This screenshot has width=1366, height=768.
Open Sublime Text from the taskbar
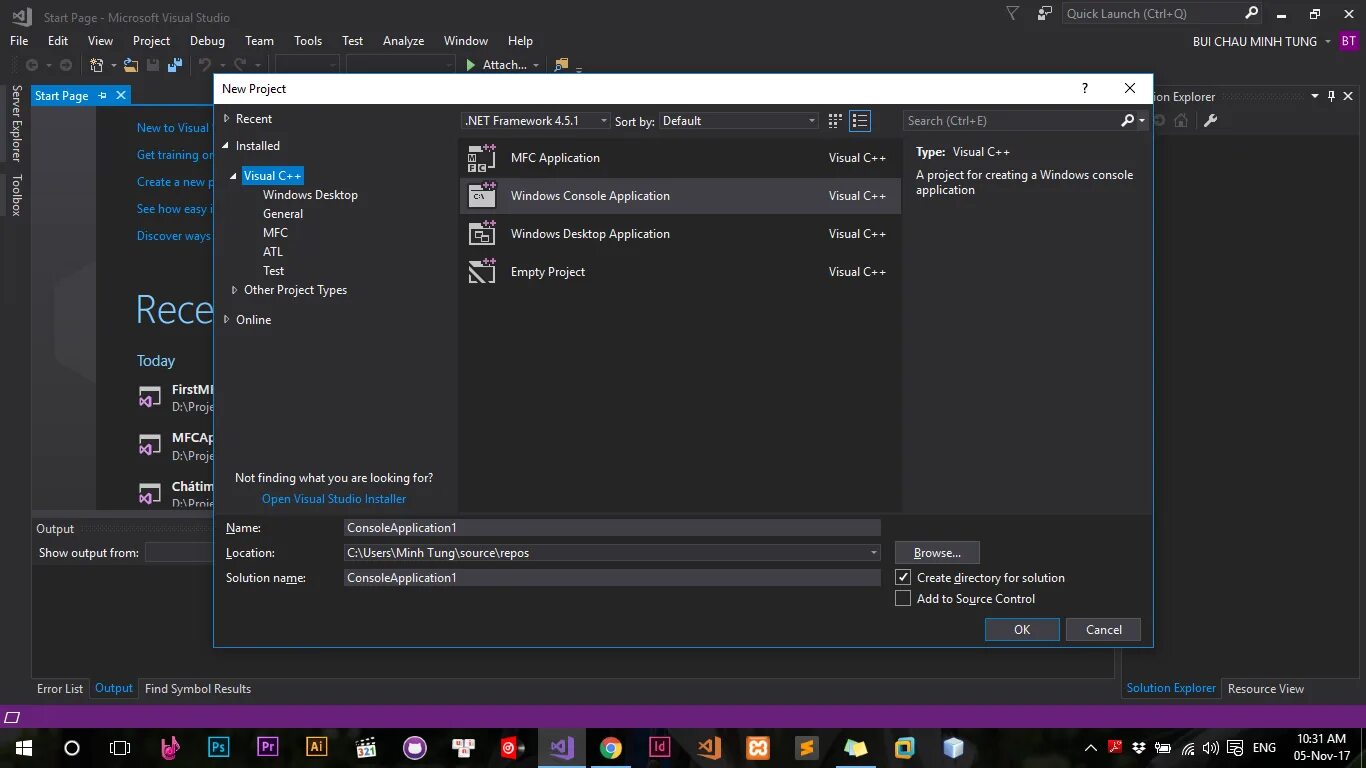[x=807, y=747]
